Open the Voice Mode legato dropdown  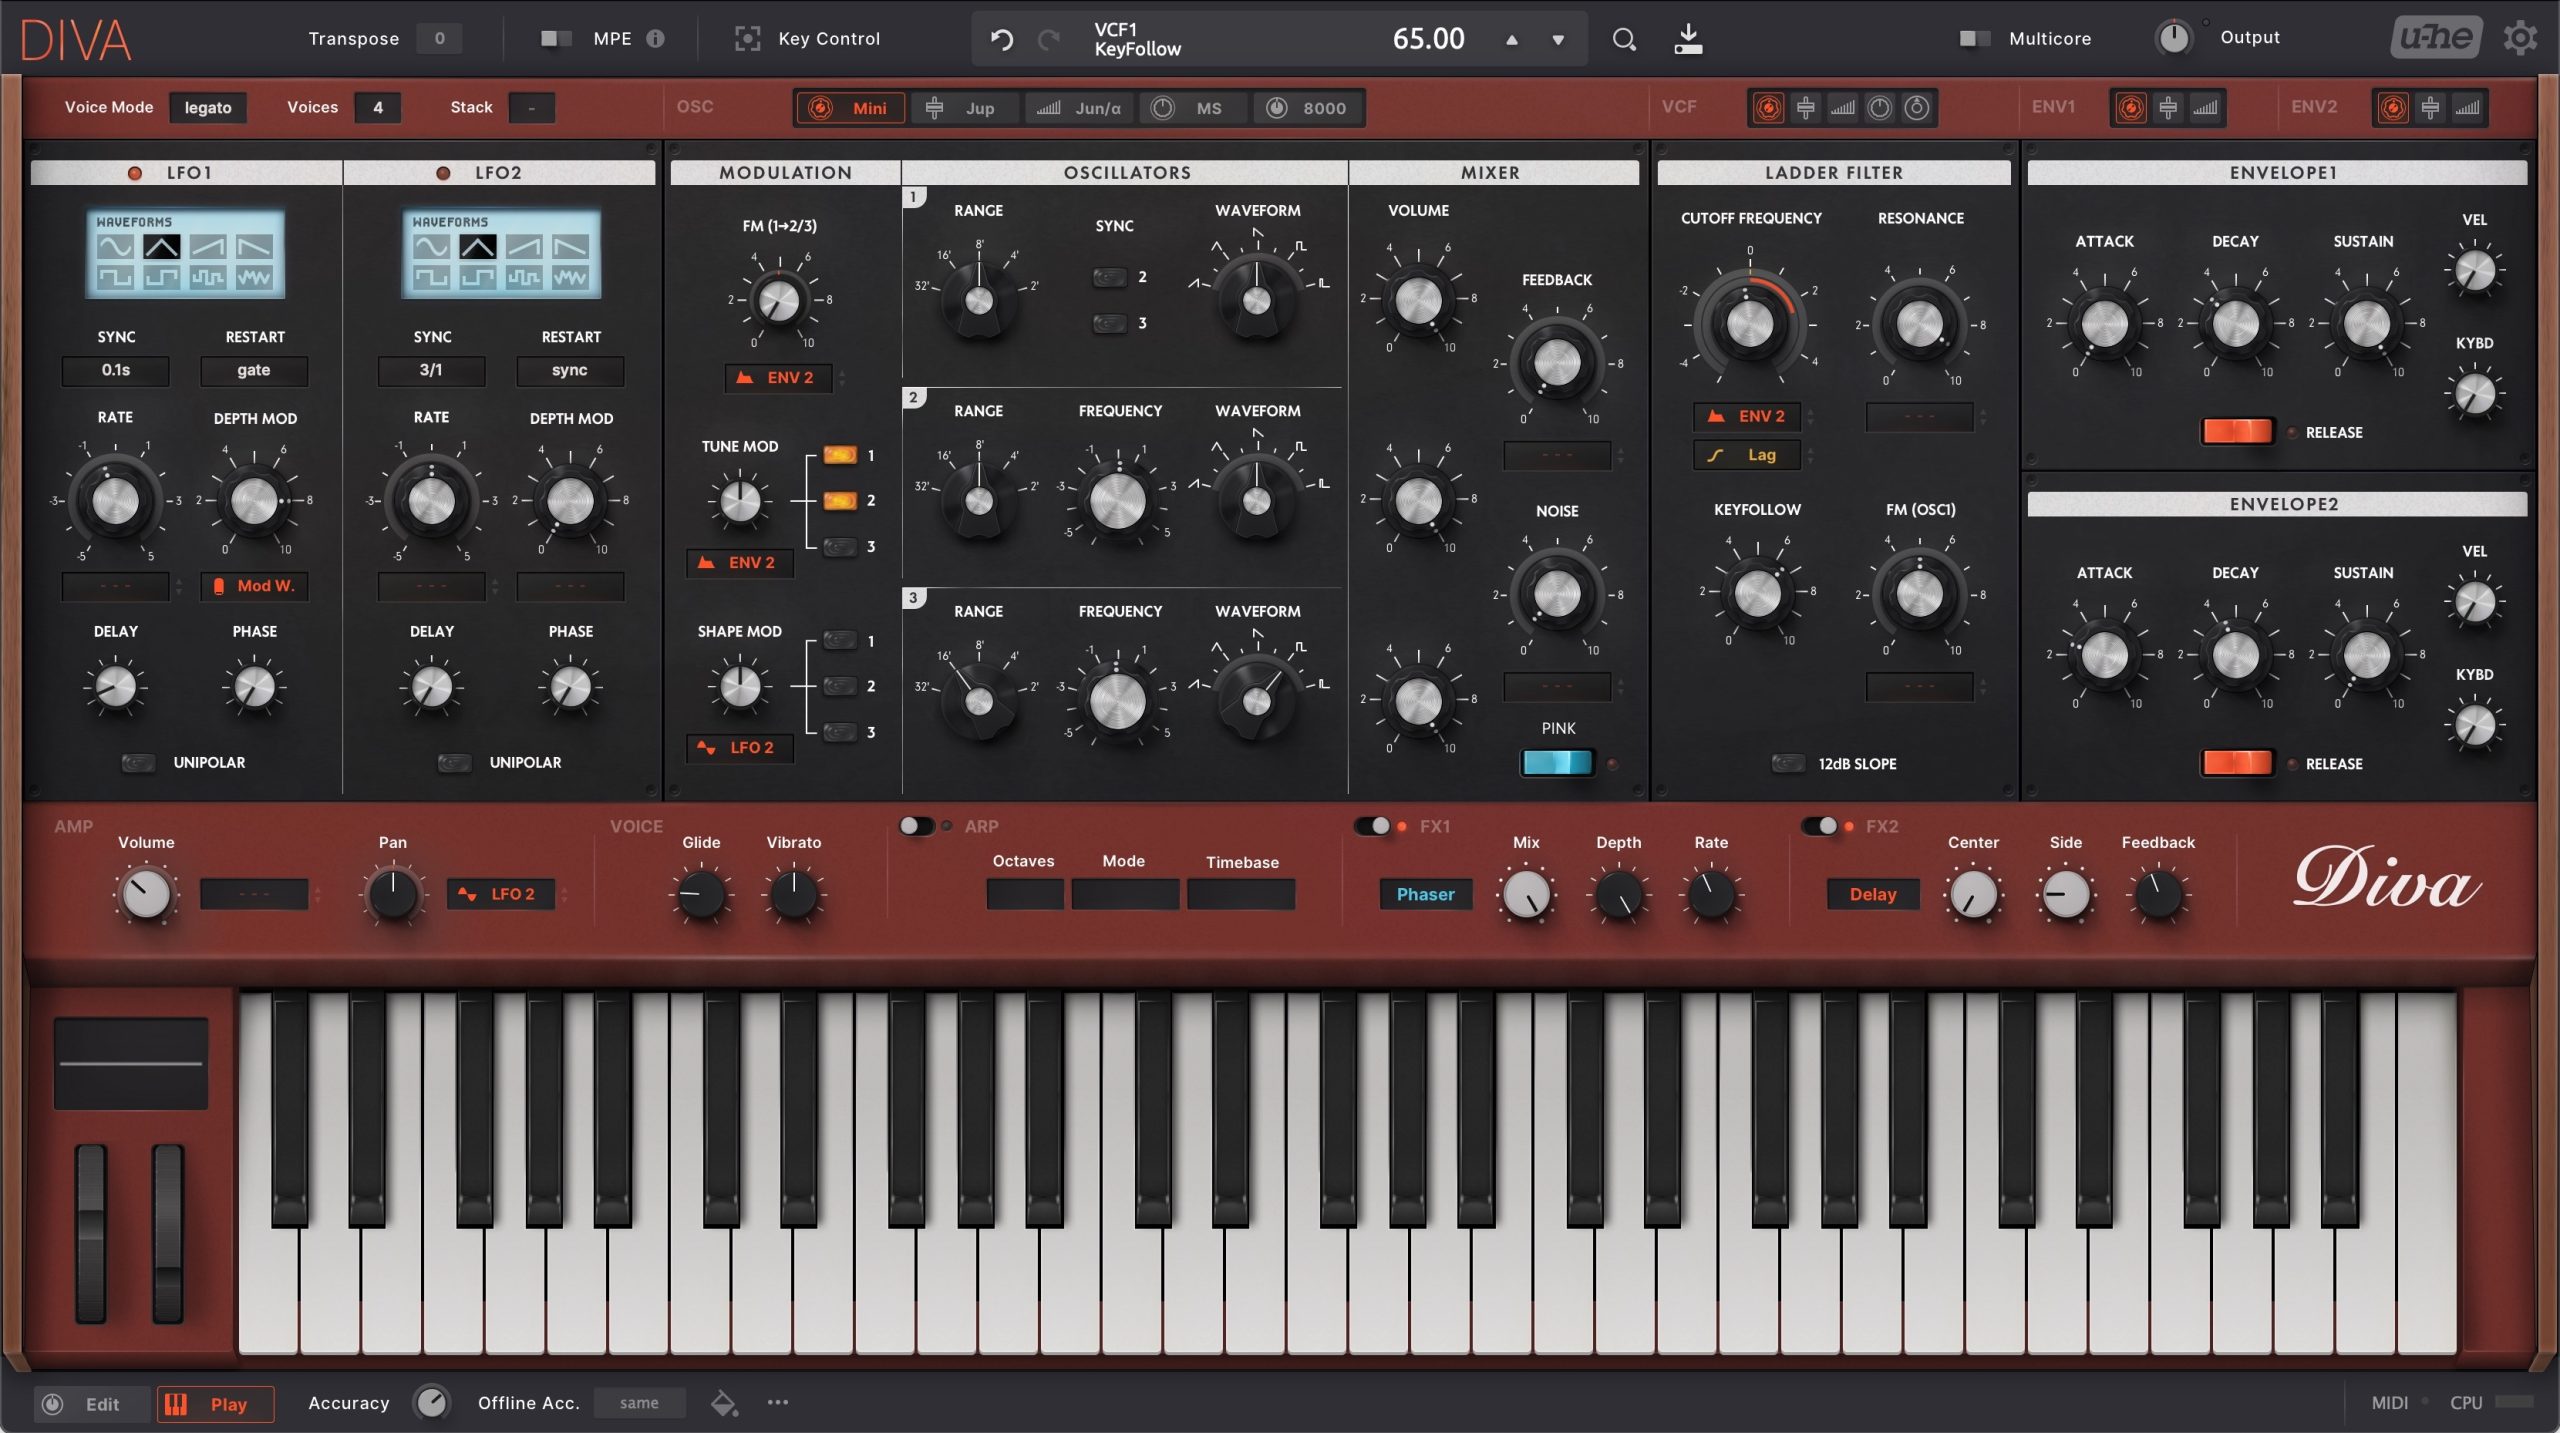coord(208,107)
